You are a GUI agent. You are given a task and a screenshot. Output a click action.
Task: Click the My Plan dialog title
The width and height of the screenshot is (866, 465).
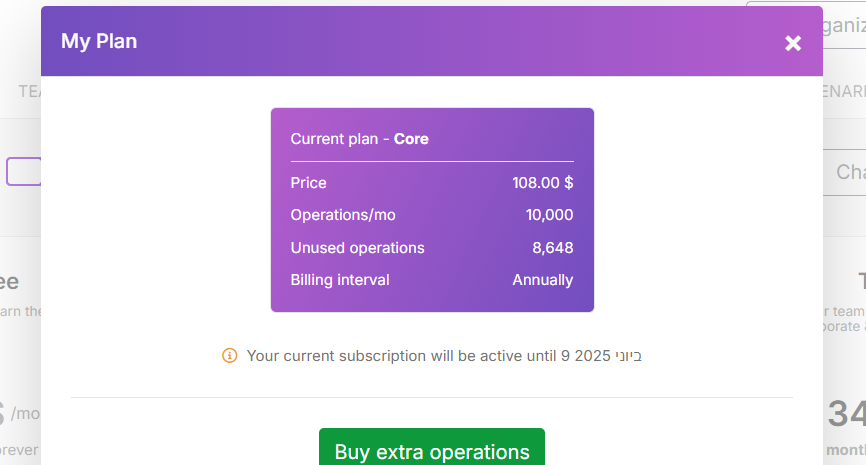pos(99,41)
